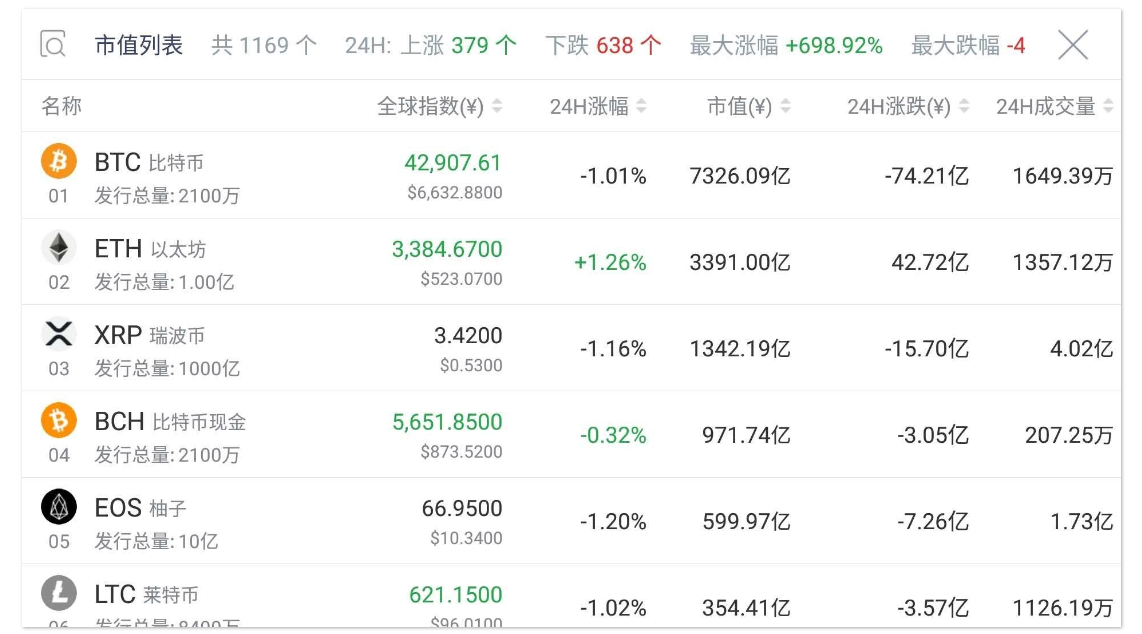Click EOS dollar price $10.3400
The width and height of the screenshot is (1142, 634).
[466, 538]
